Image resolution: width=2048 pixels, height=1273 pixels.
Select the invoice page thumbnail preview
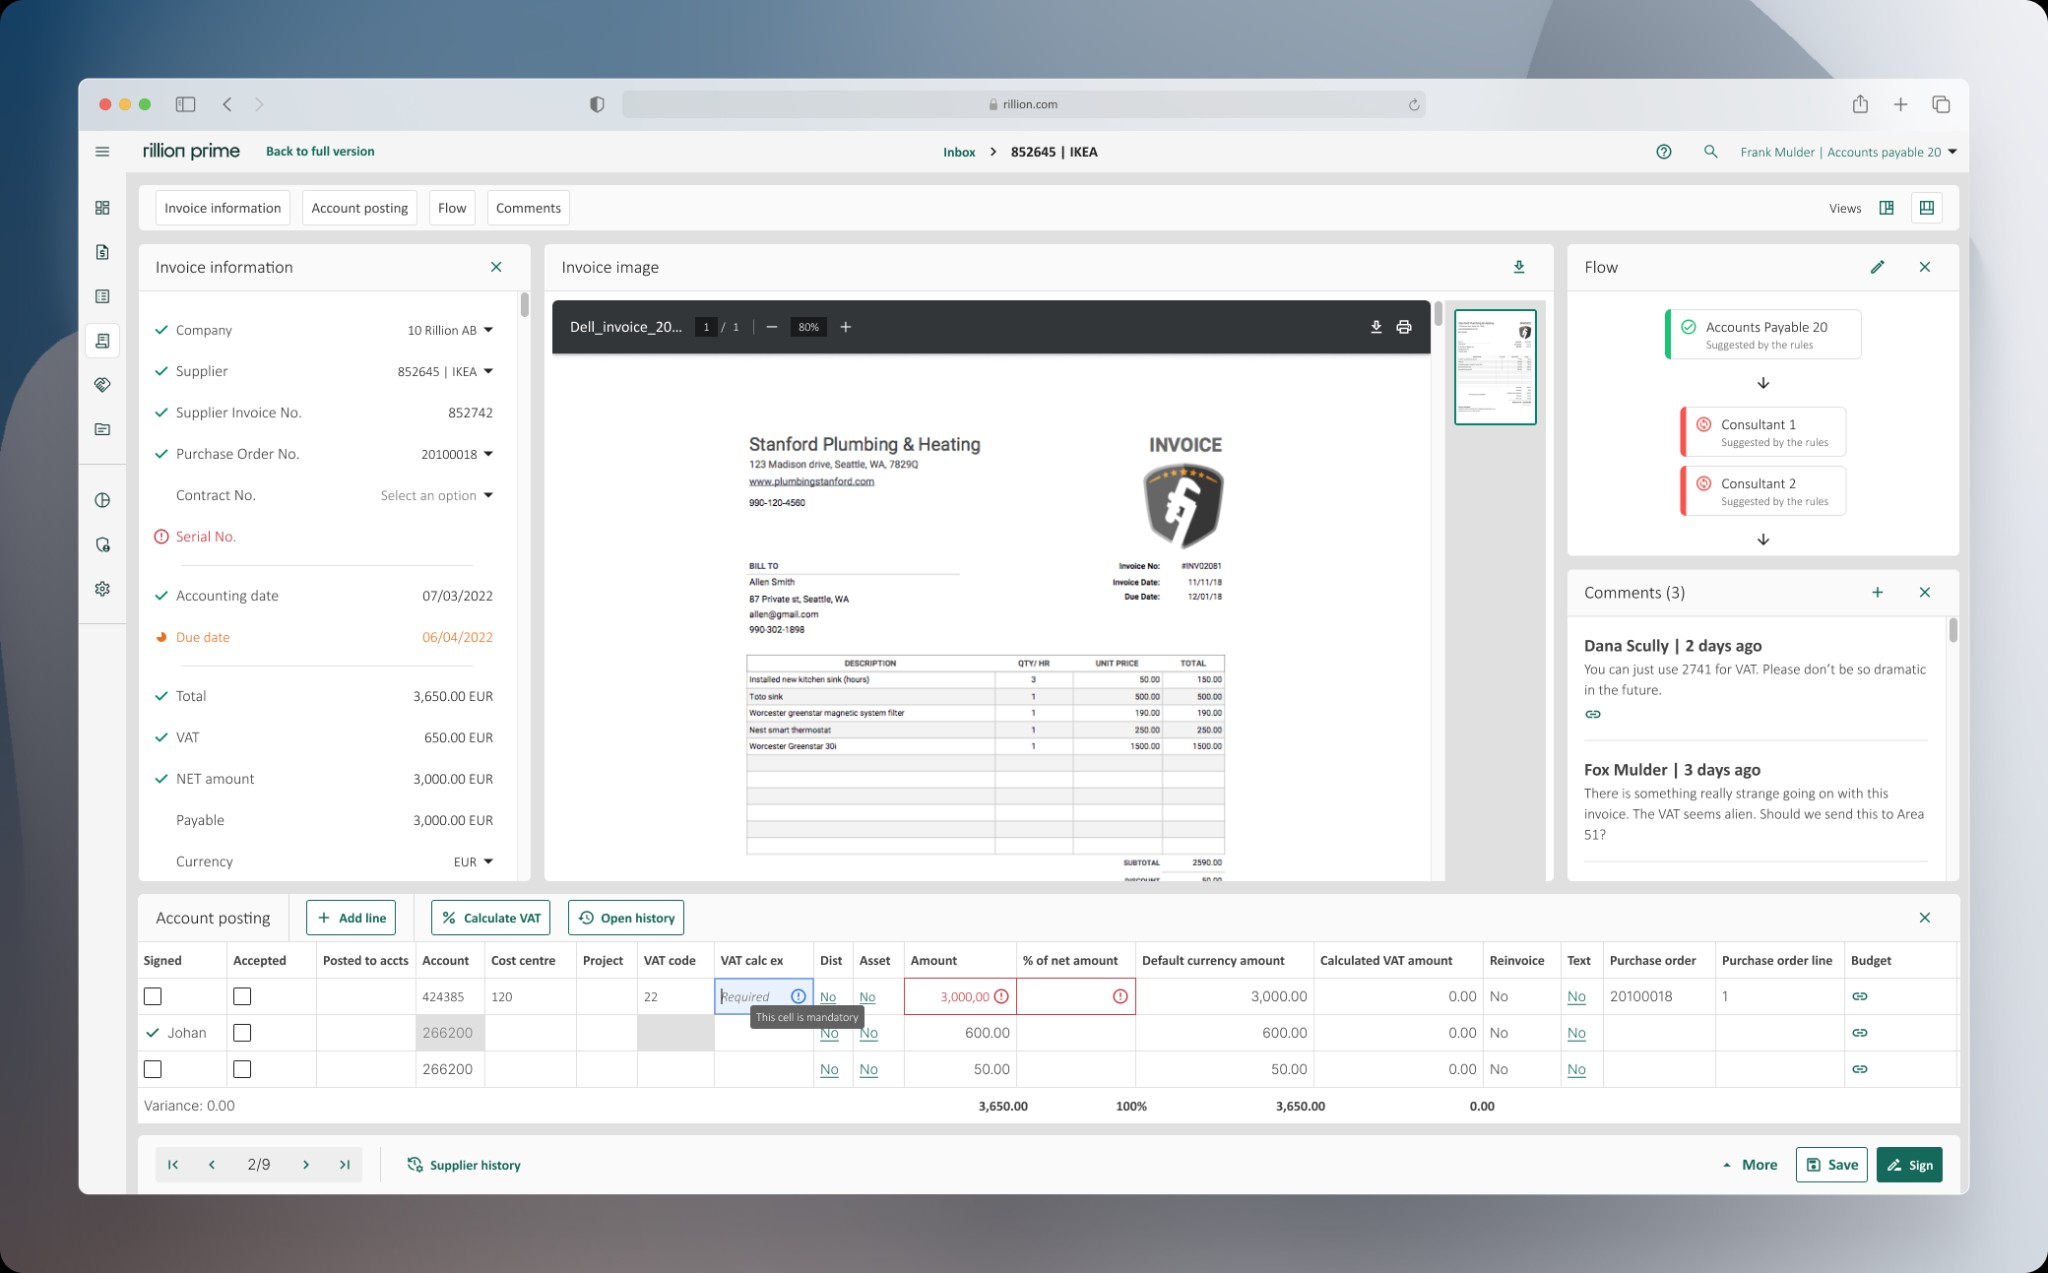[x=1494, y=367]
